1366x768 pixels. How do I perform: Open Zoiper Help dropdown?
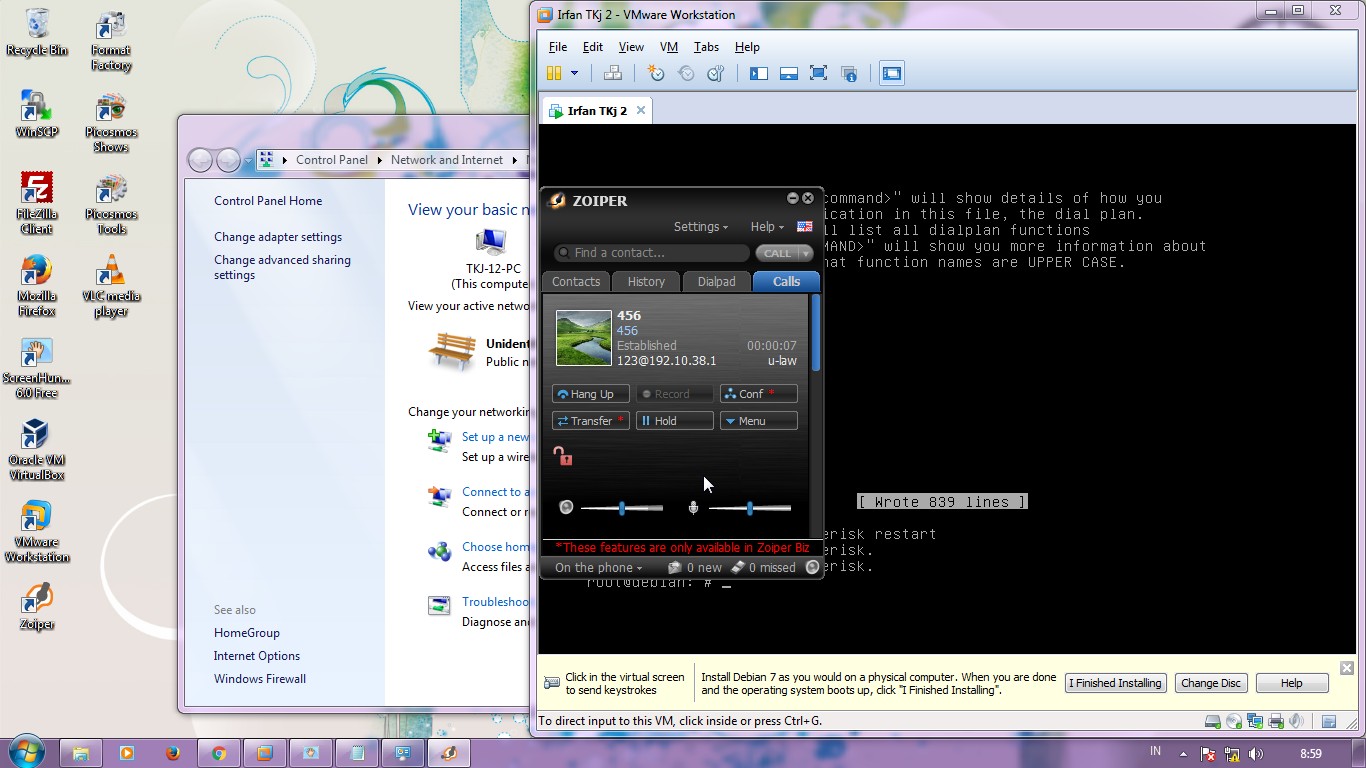click(x=767, y=227)
